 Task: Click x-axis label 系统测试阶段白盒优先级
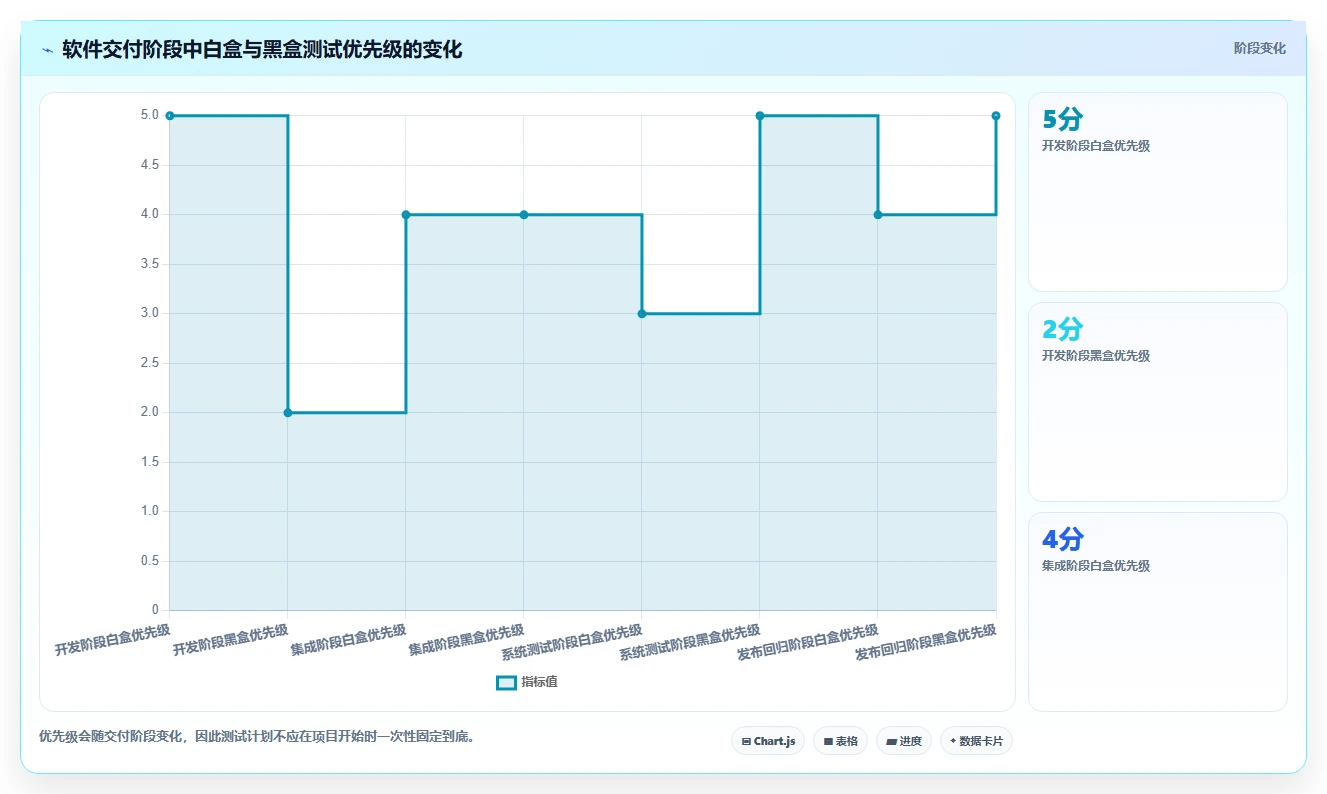572,643
